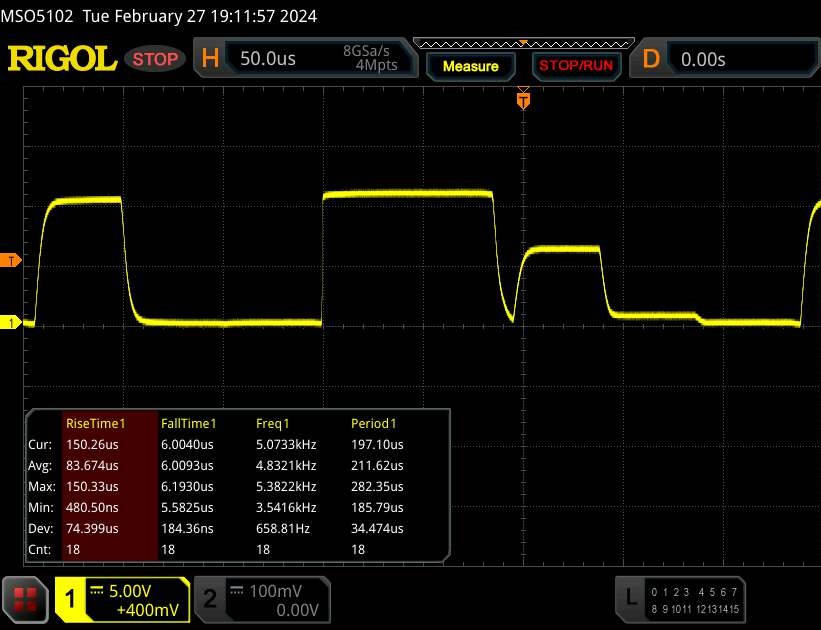821x630 pixels.
Task: Click Freq1 average value 4.8321kHz
Action: (x=286, y=465)
